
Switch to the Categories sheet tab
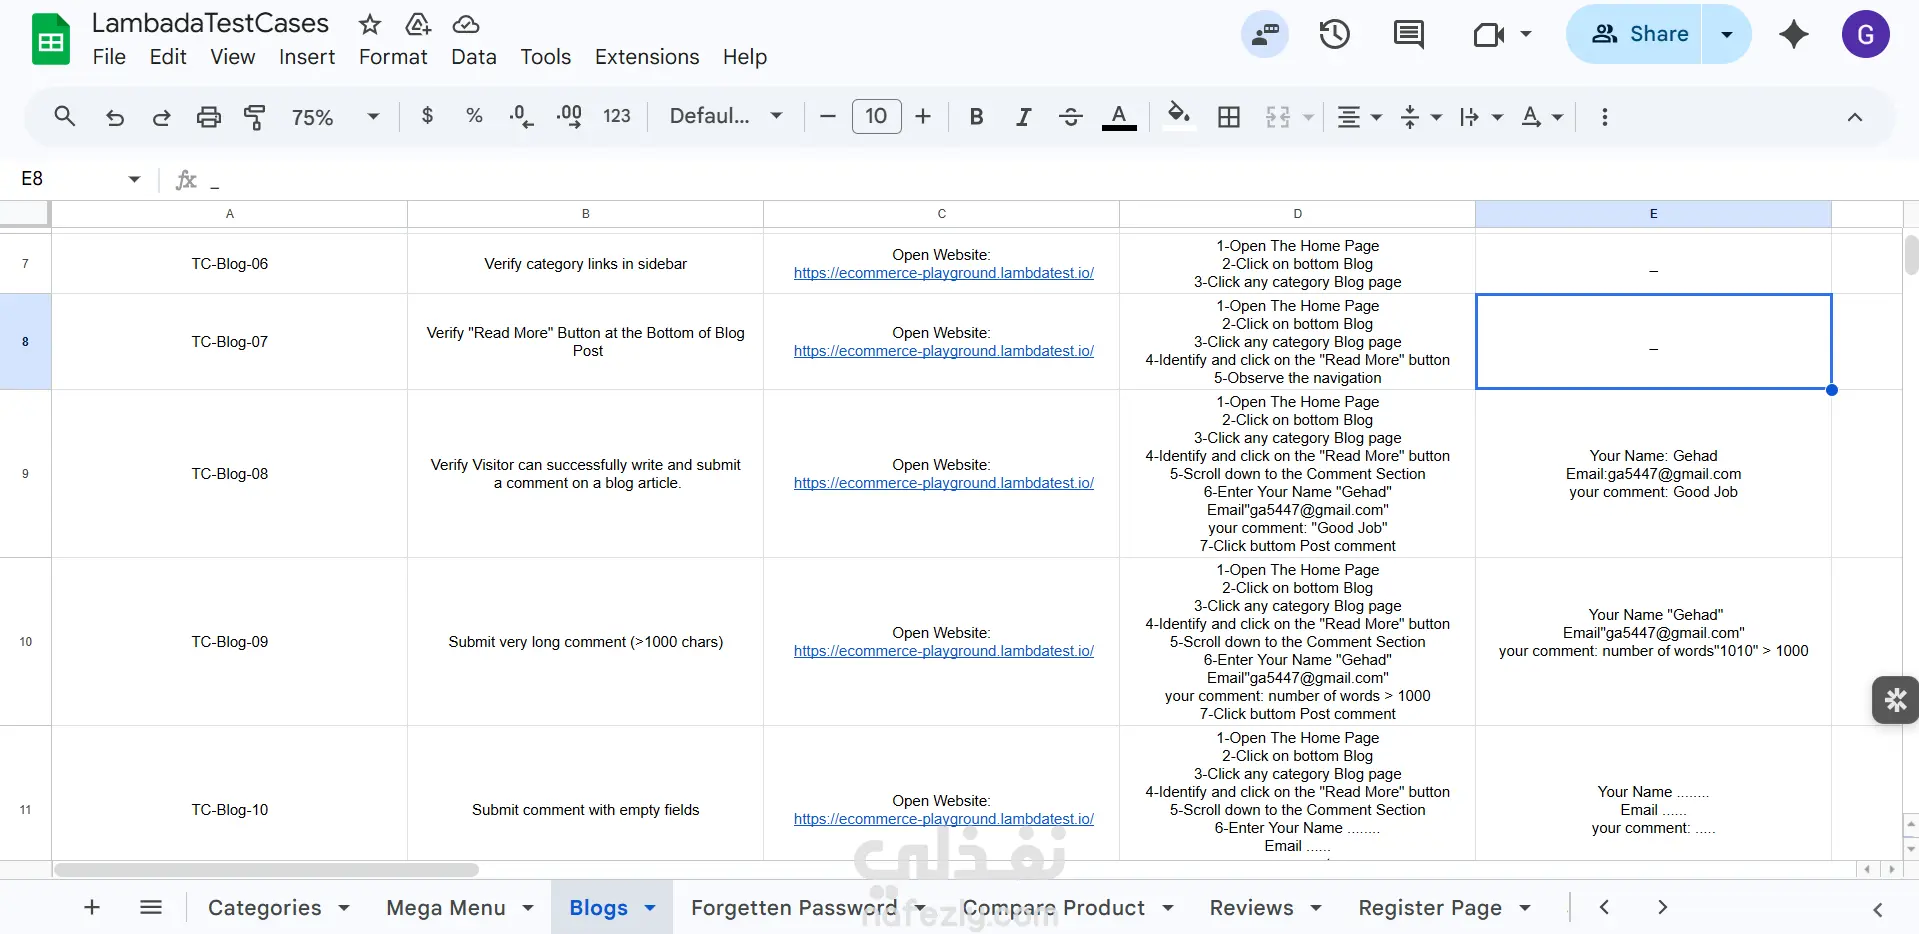click(265, 908)
